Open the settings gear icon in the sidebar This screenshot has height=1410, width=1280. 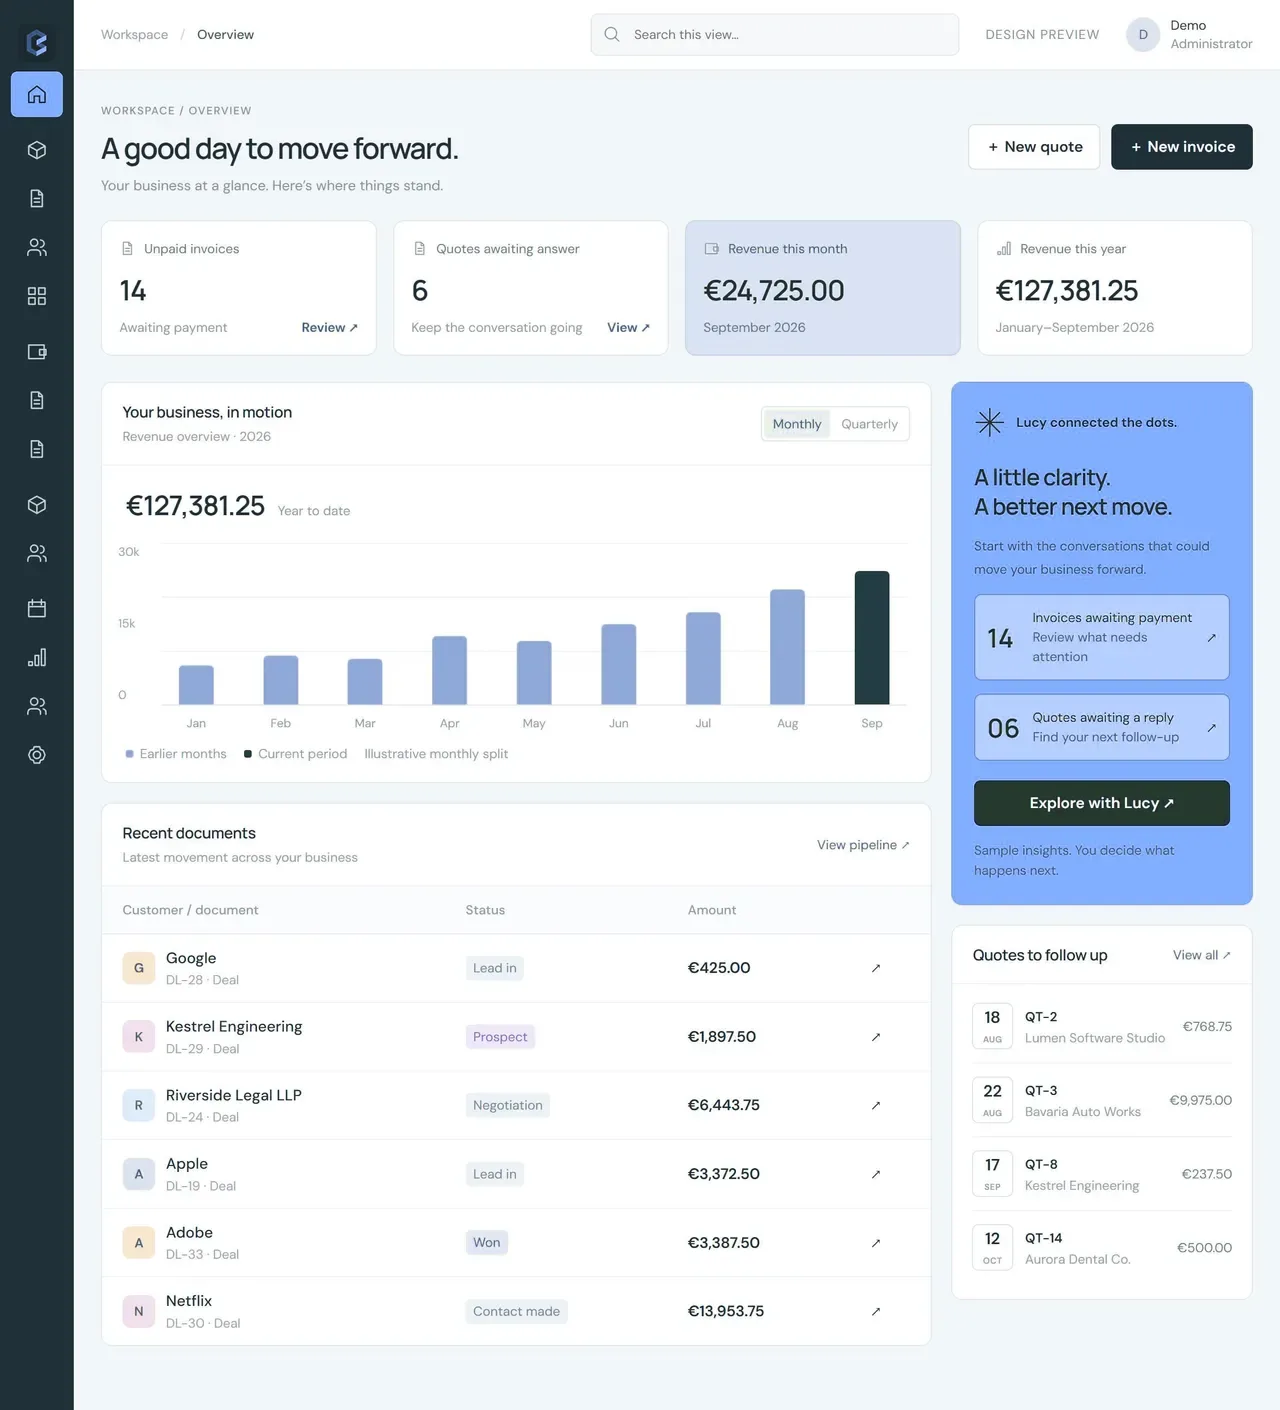click(x=37, y=755)
